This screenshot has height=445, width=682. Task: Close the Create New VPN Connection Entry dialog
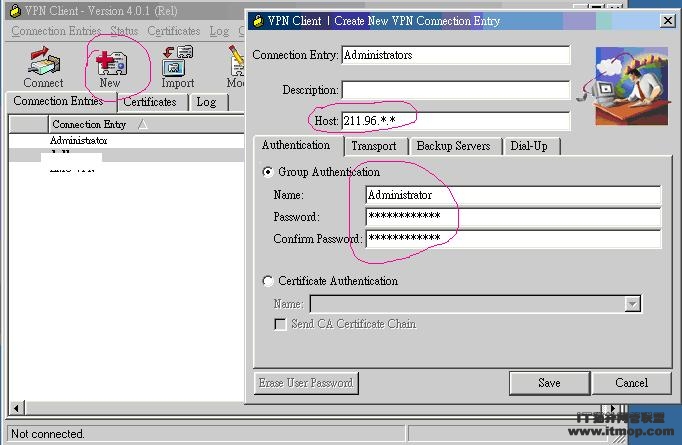[x=667, y=20]
